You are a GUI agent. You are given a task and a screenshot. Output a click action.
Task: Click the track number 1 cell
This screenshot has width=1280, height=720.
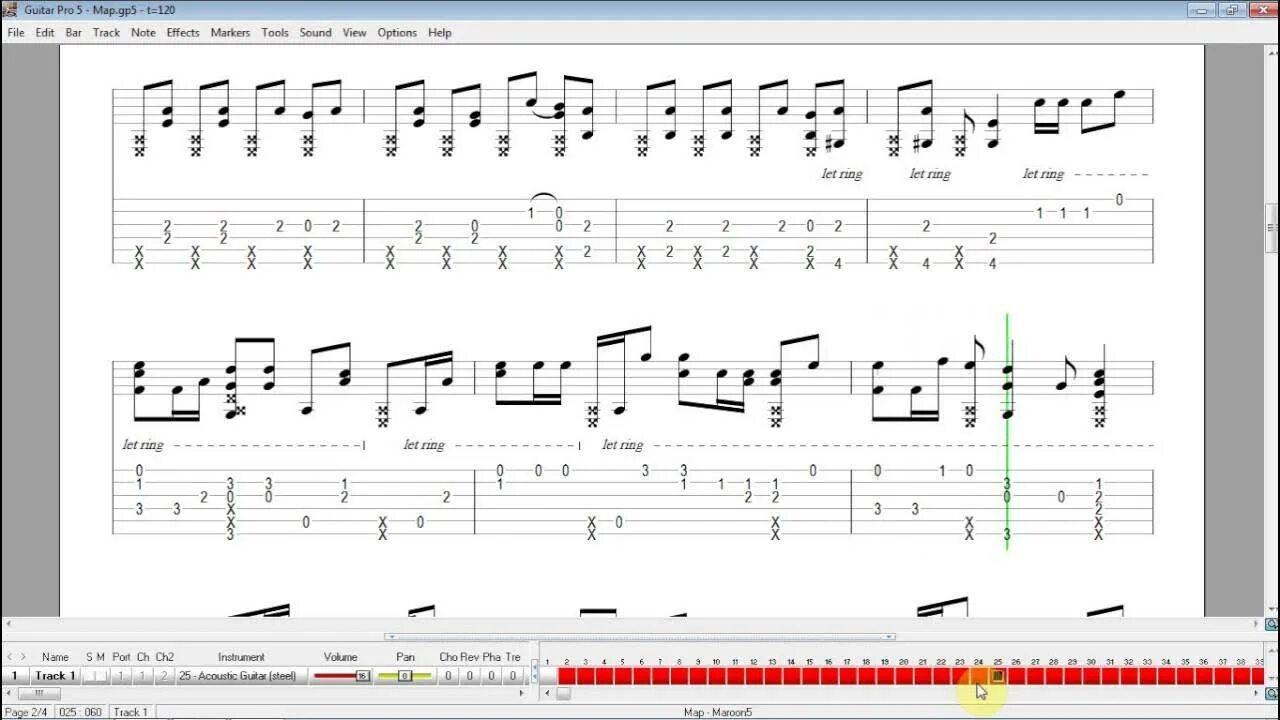pyautogui.click(x=14, y=676)
